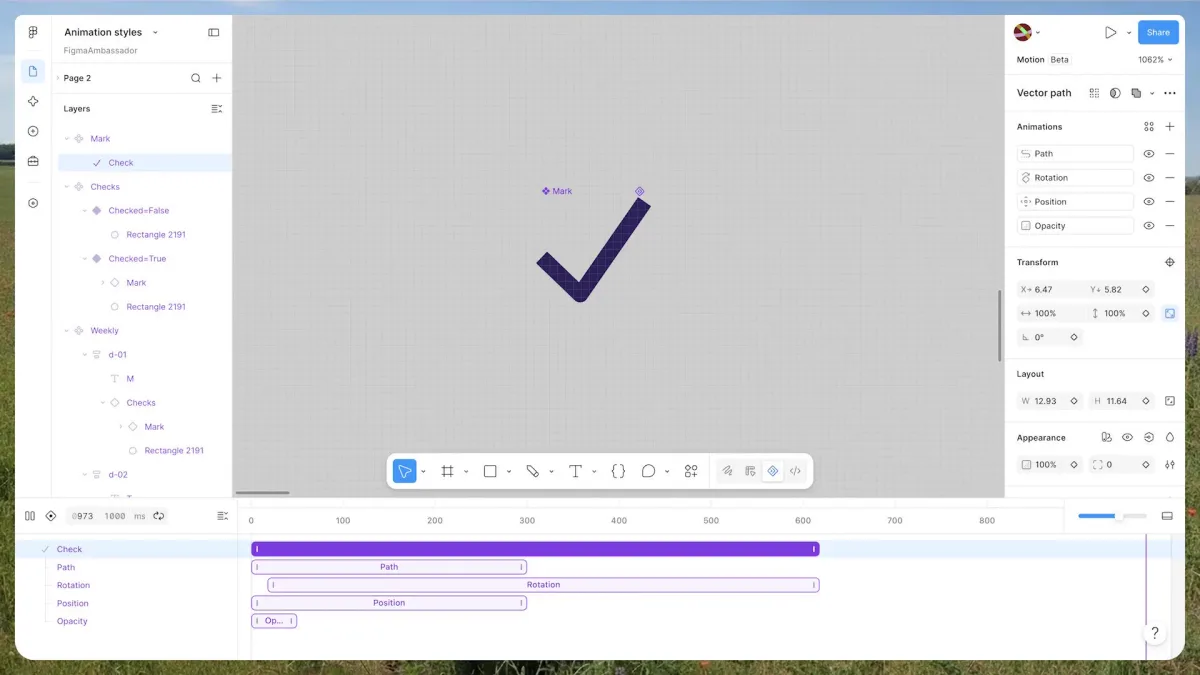Select the Rectangle shape tool
Screen dimensions: 1200x675
coord(490,471)
